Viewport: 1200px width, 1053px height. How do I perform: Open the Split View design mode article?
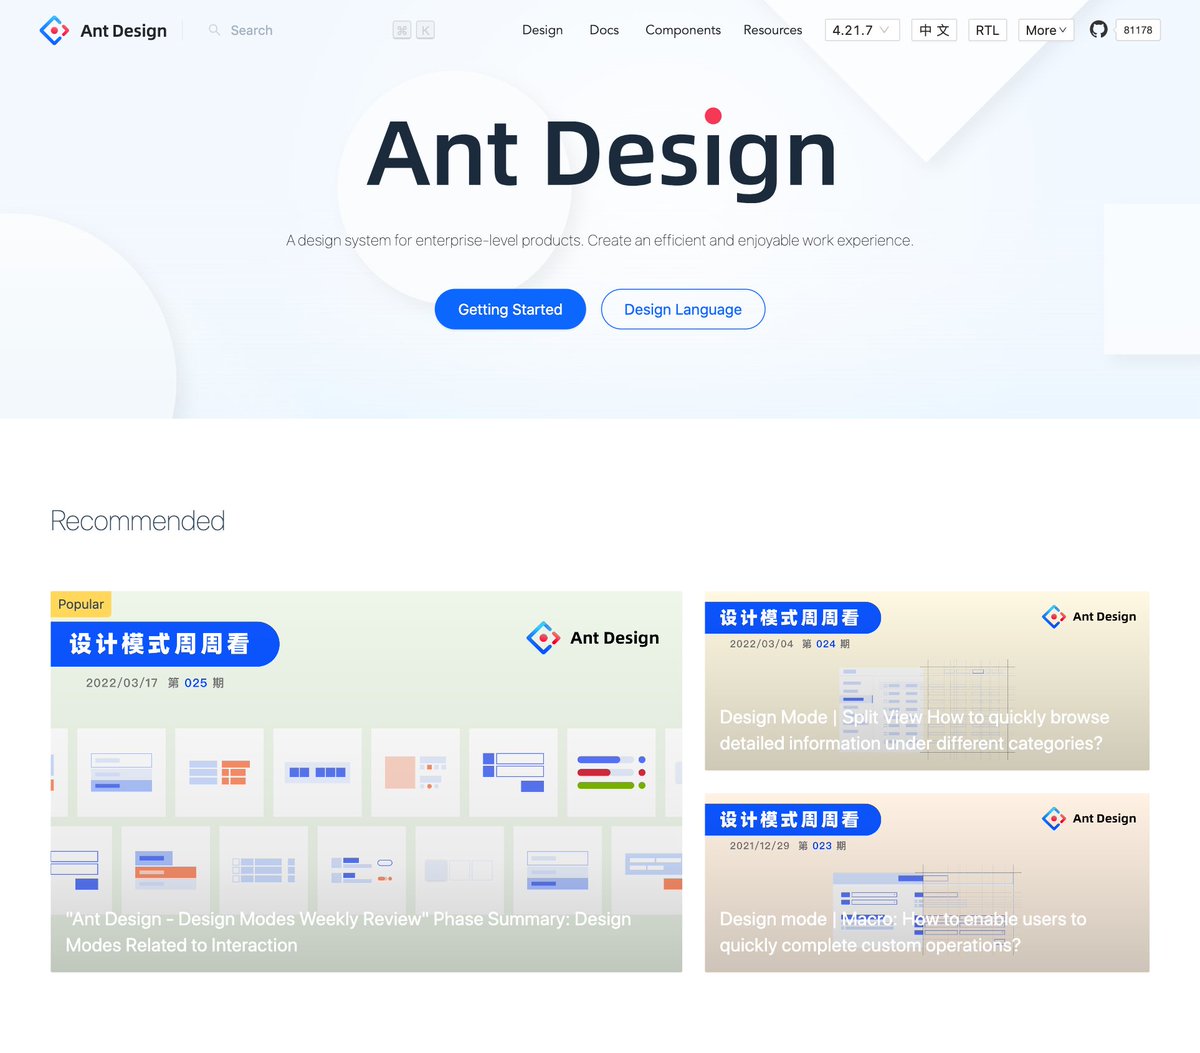click(x=927, y=680)
